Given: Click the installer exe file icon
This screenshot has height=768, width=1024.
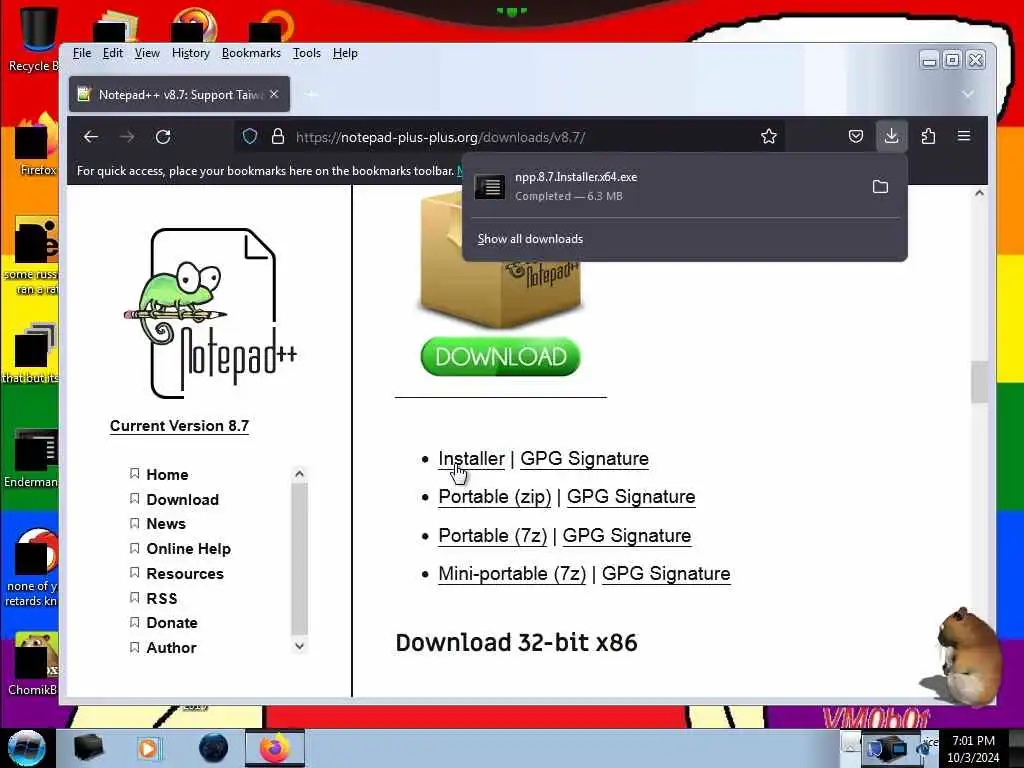Looking at the screenshot, I should (x=489, y=187).
